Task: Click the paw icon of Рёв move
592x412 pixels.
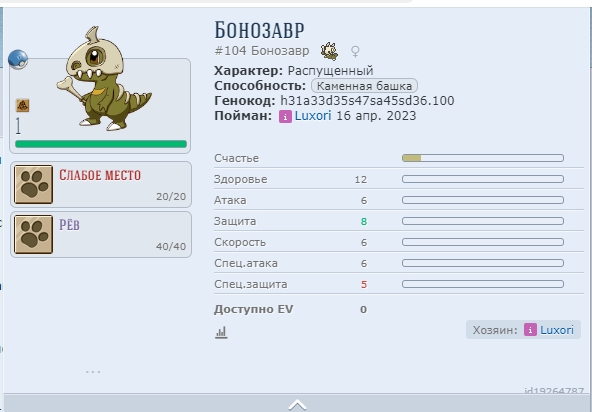Action: coord(34,235)
